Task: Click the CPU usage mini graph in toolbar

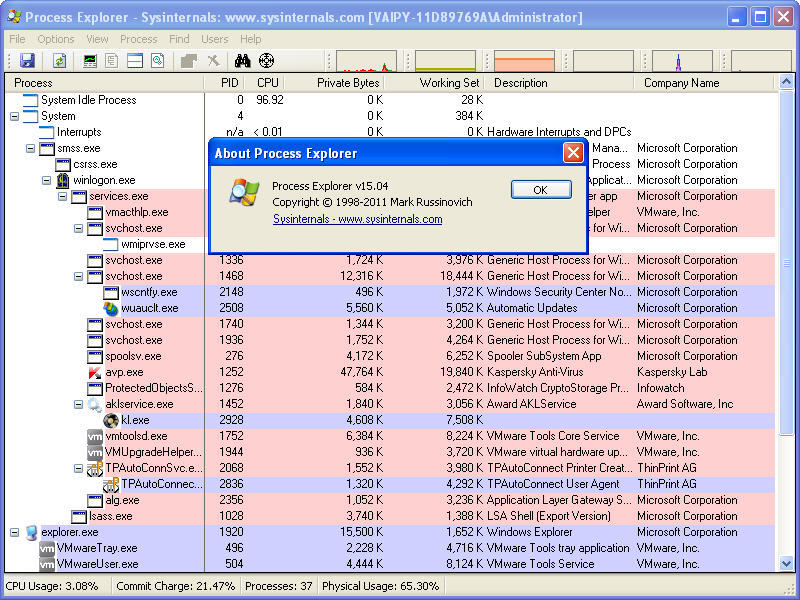Action: [x=366, y=61]
